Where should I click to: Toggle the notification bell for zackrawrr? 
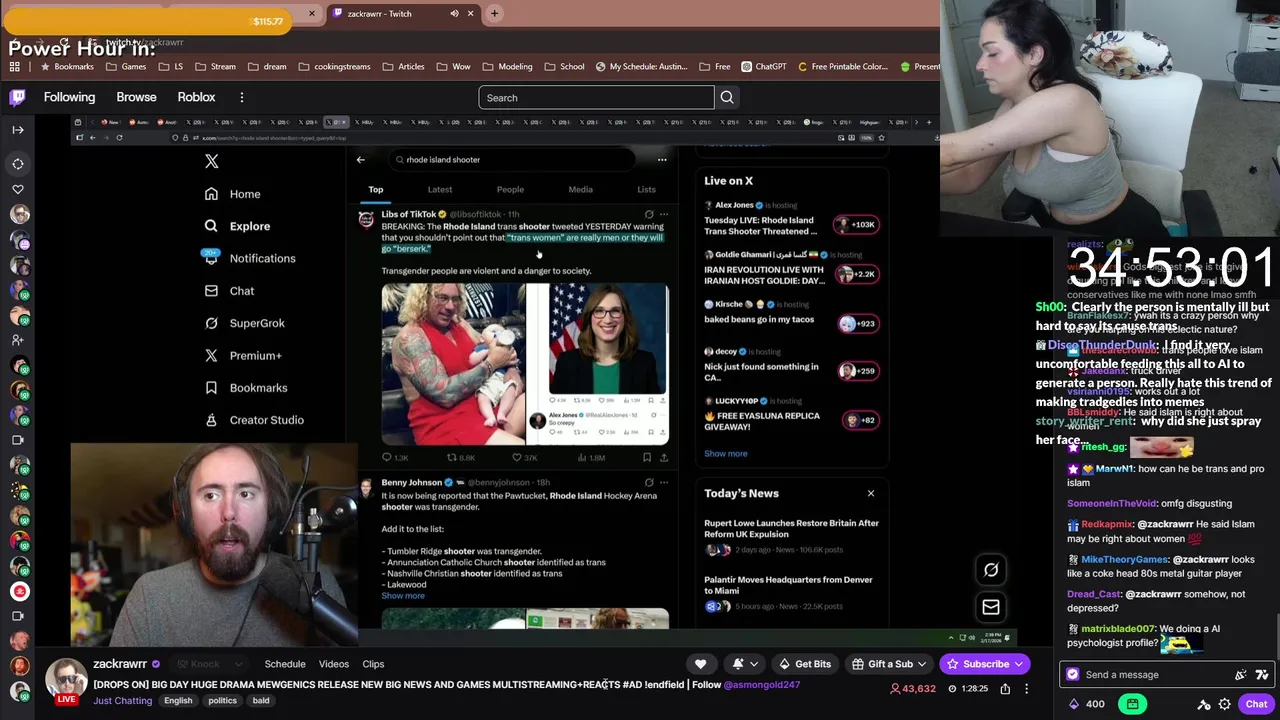pyautogui.click(x=738, y=664)
